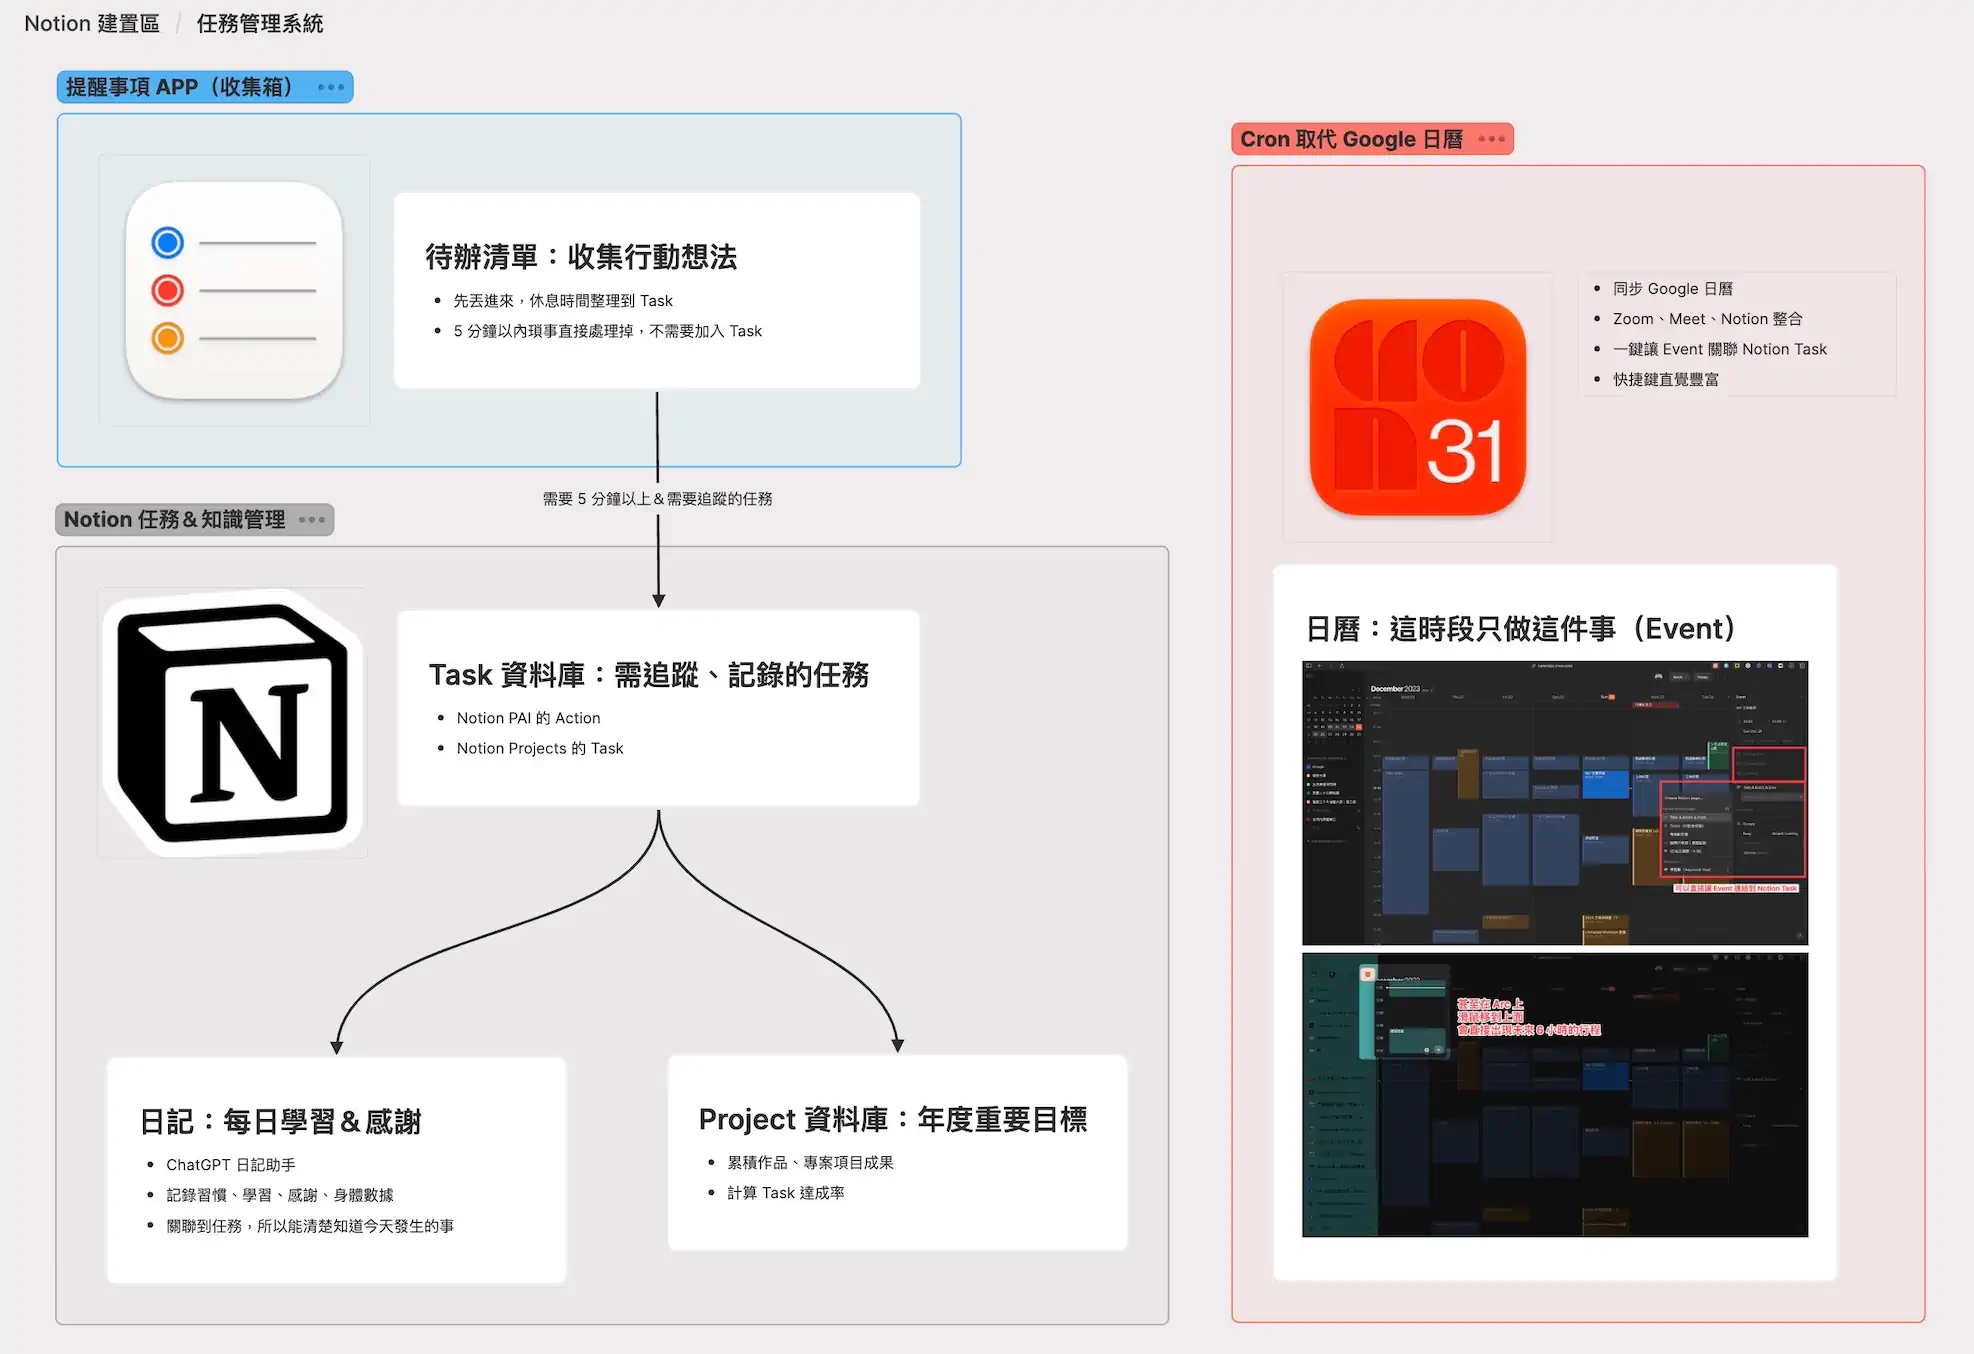Select the 日曆：這時段只做這件事 (Event) heading
Screen dimensions: 1974x1354
tap(1520, 629)
